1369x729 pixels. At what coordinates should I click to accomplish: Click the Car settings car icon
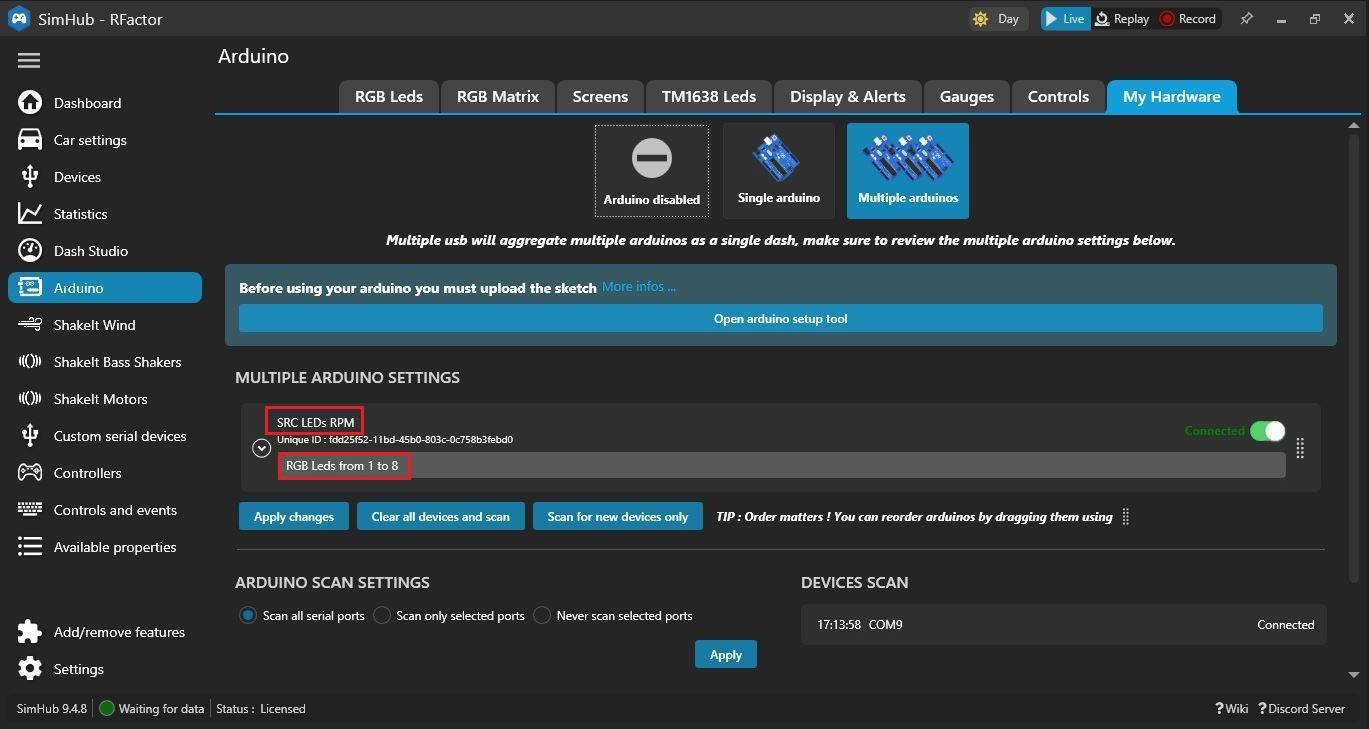click(x=30, y=140)
